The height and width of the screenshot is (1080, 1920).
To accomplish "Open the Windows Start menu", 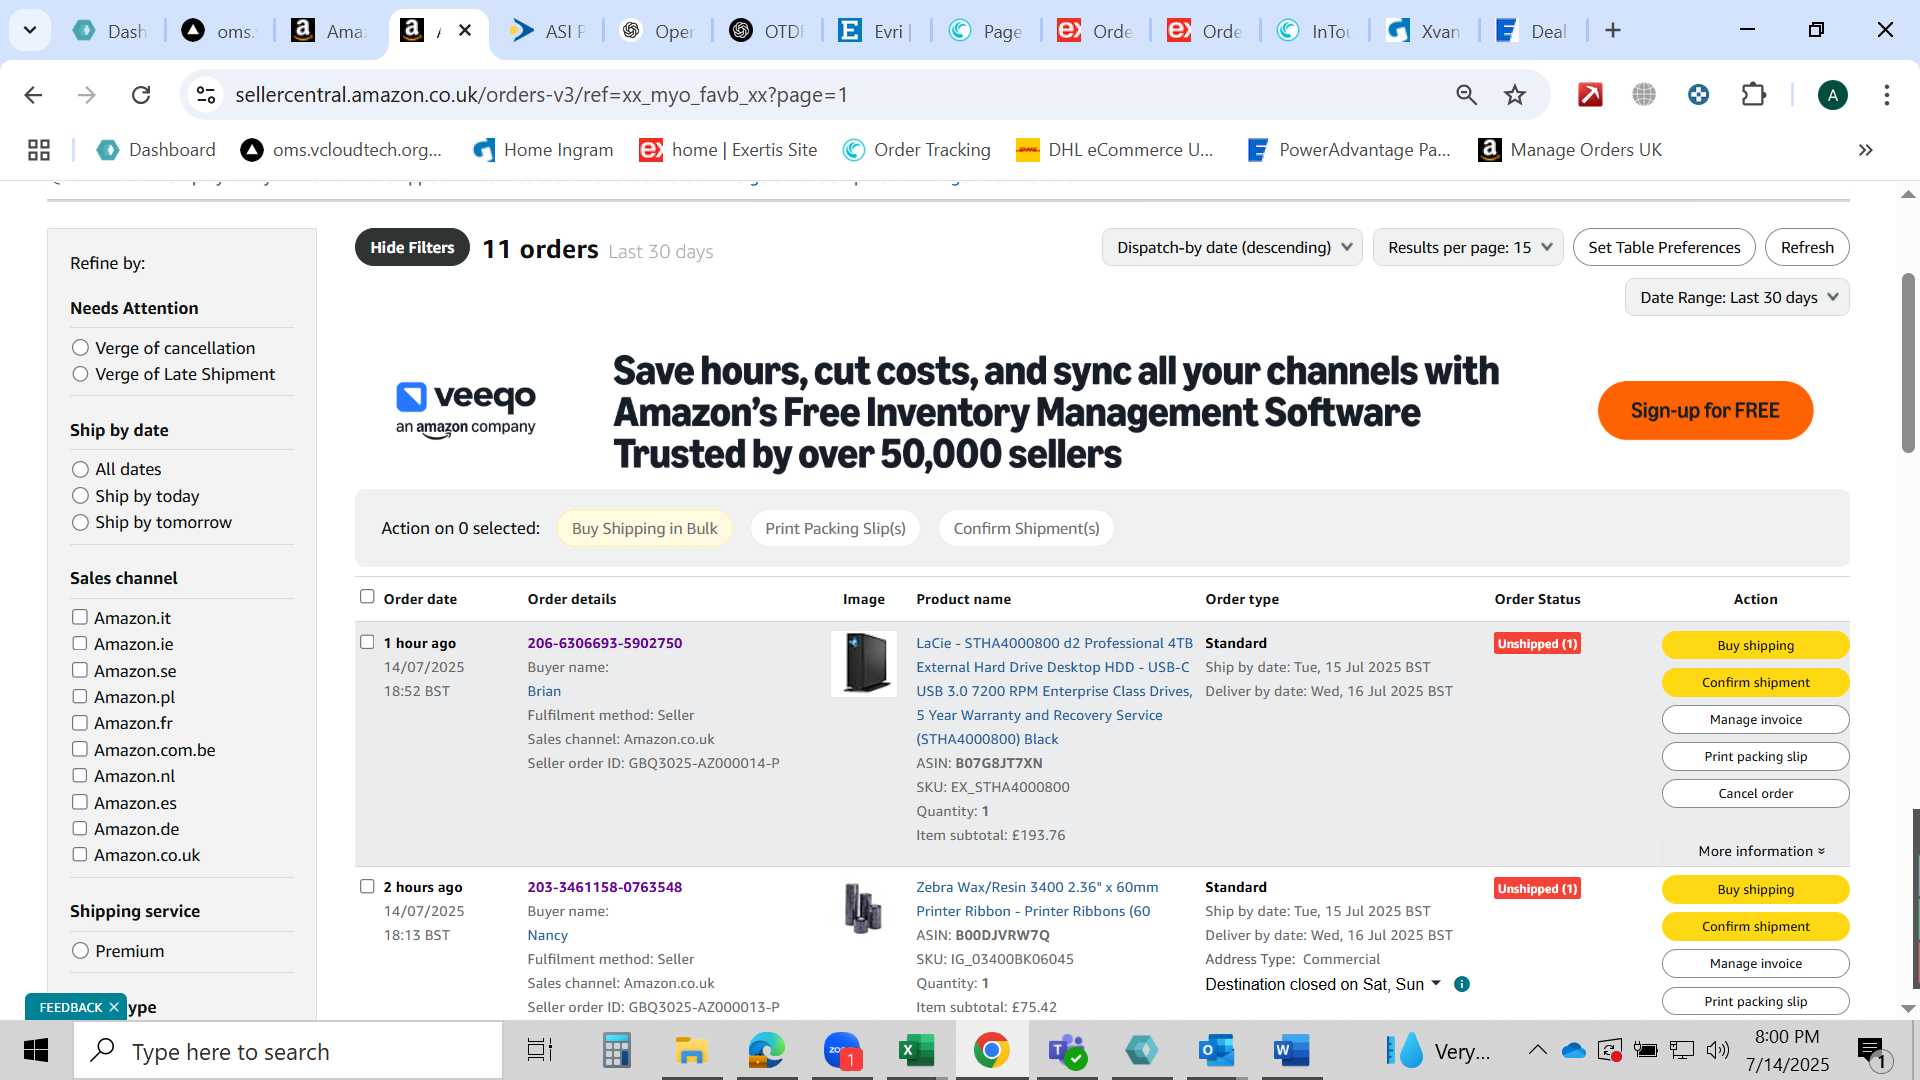I will pos(35,1051).
